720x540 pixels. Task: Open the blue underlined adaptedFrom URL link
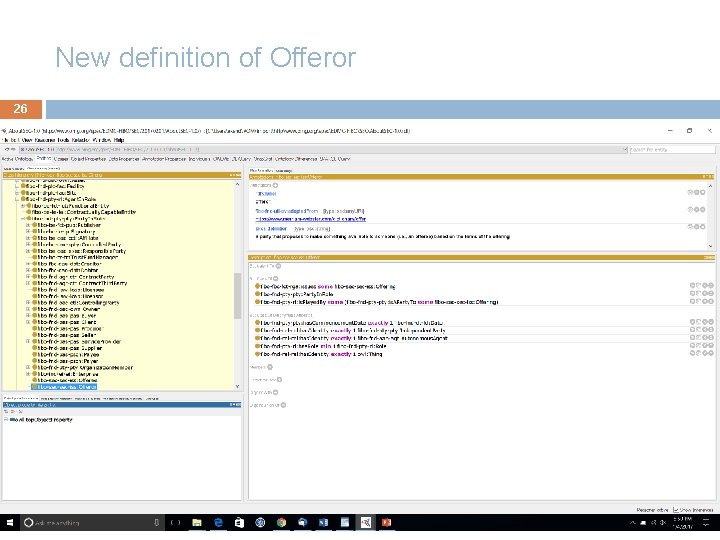311,219
